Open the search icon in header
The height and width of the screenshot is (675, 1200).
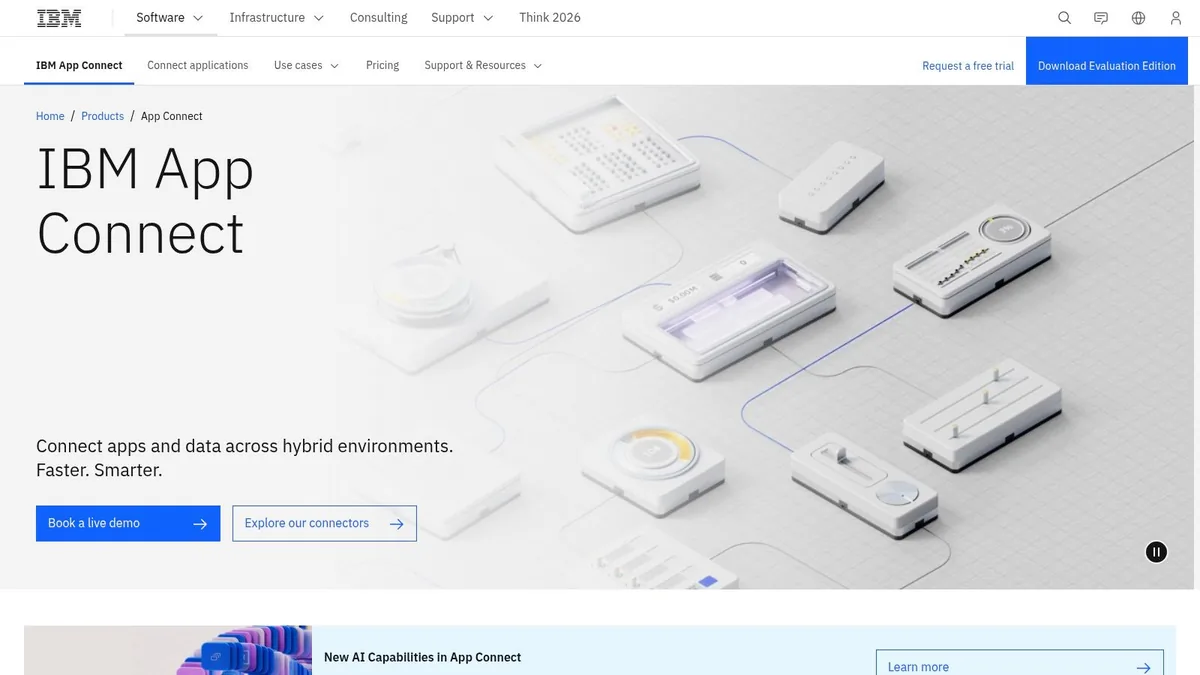pyautogui.click(x=1065, y=18)
